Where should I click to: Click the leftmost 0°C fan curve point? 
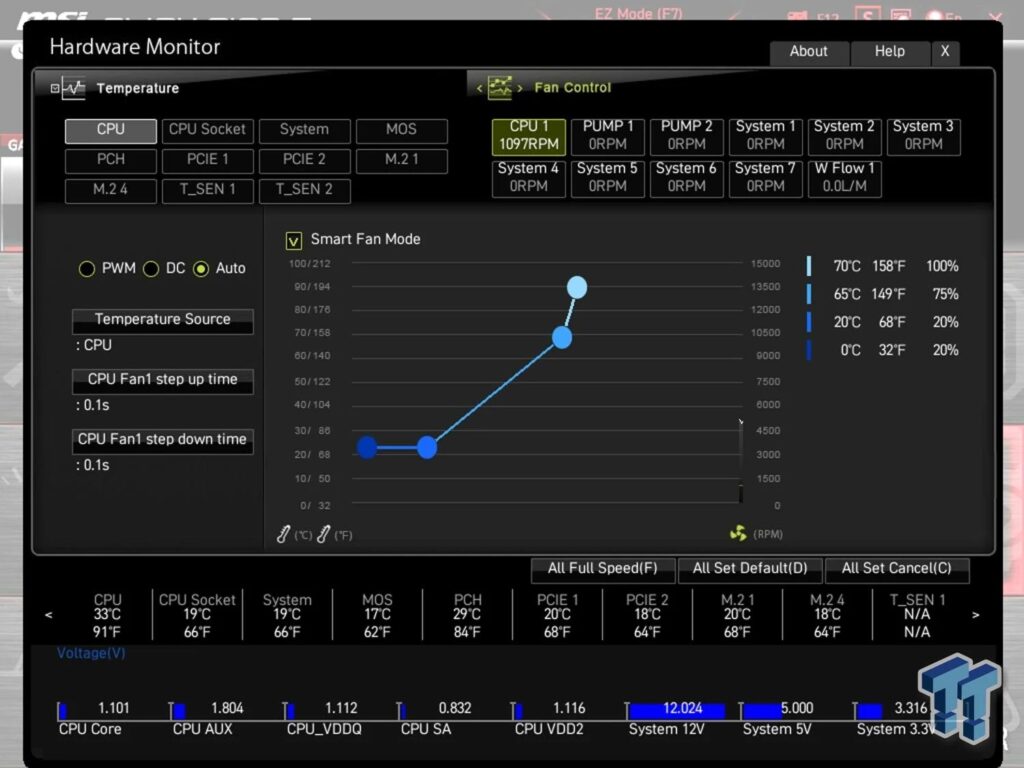tap(368, 447)
